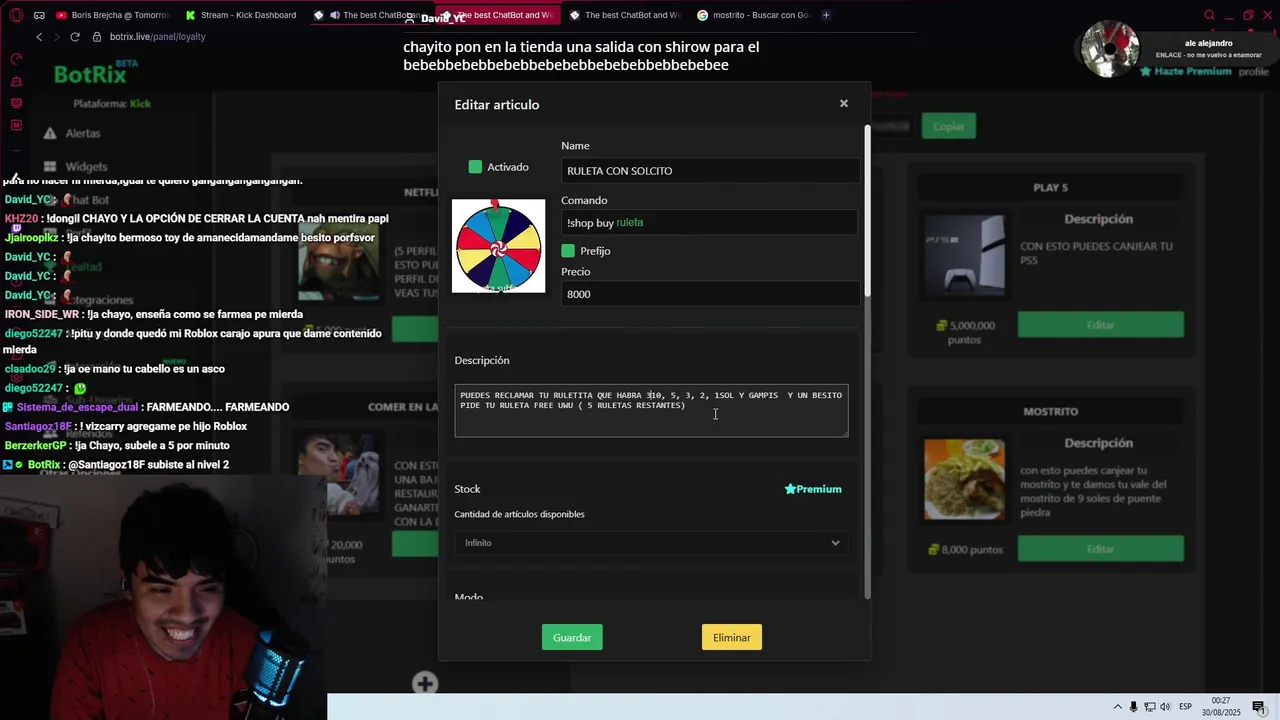Click the Widgets grid icon
The width and height of the screenshot is (1280, 720).
[49, 166]
